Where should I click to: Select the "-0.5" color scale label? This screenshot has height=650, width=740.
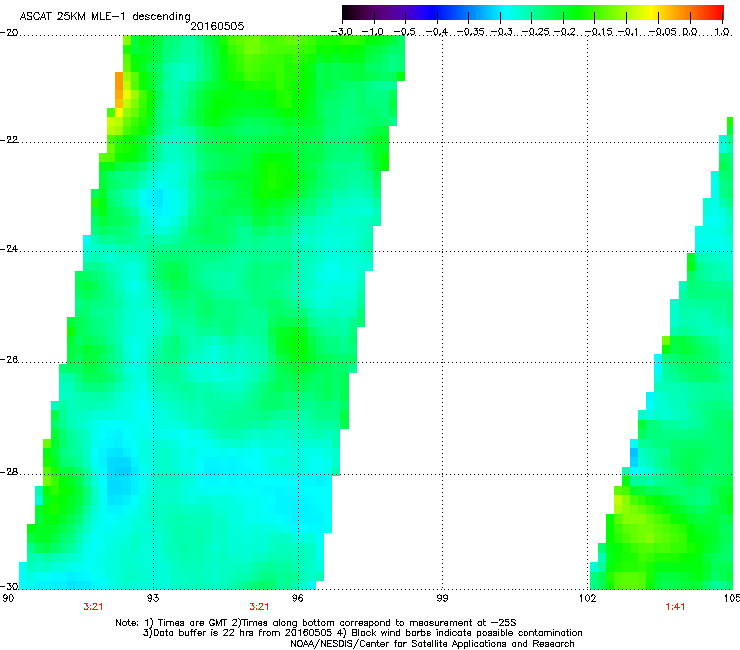click(405, 32)
